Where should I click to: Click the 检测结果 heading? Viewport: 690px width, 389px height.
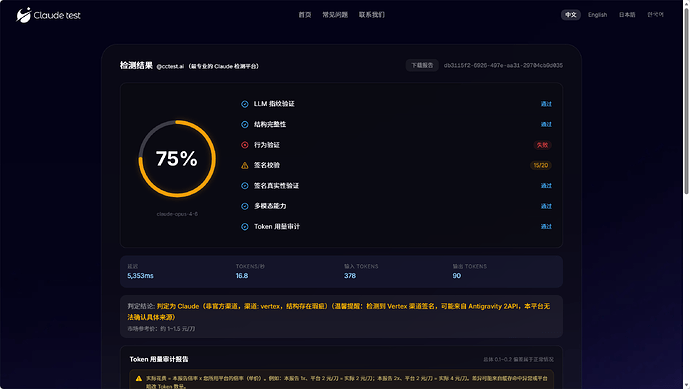(x=136, y=66)
